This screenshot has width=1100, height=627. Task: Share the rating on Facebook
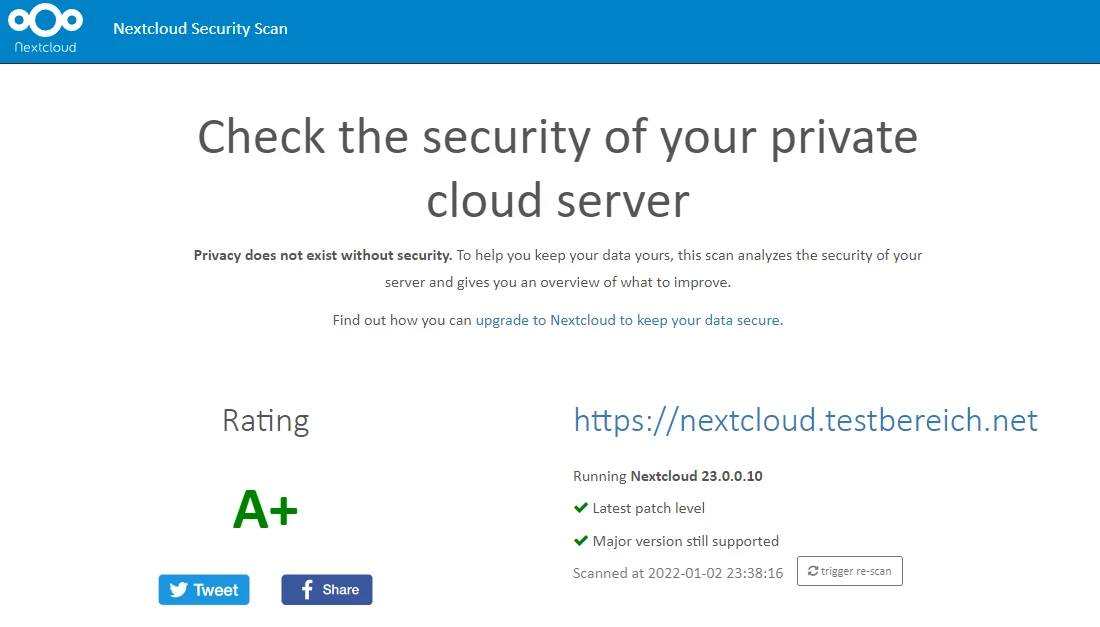(327, 590)
